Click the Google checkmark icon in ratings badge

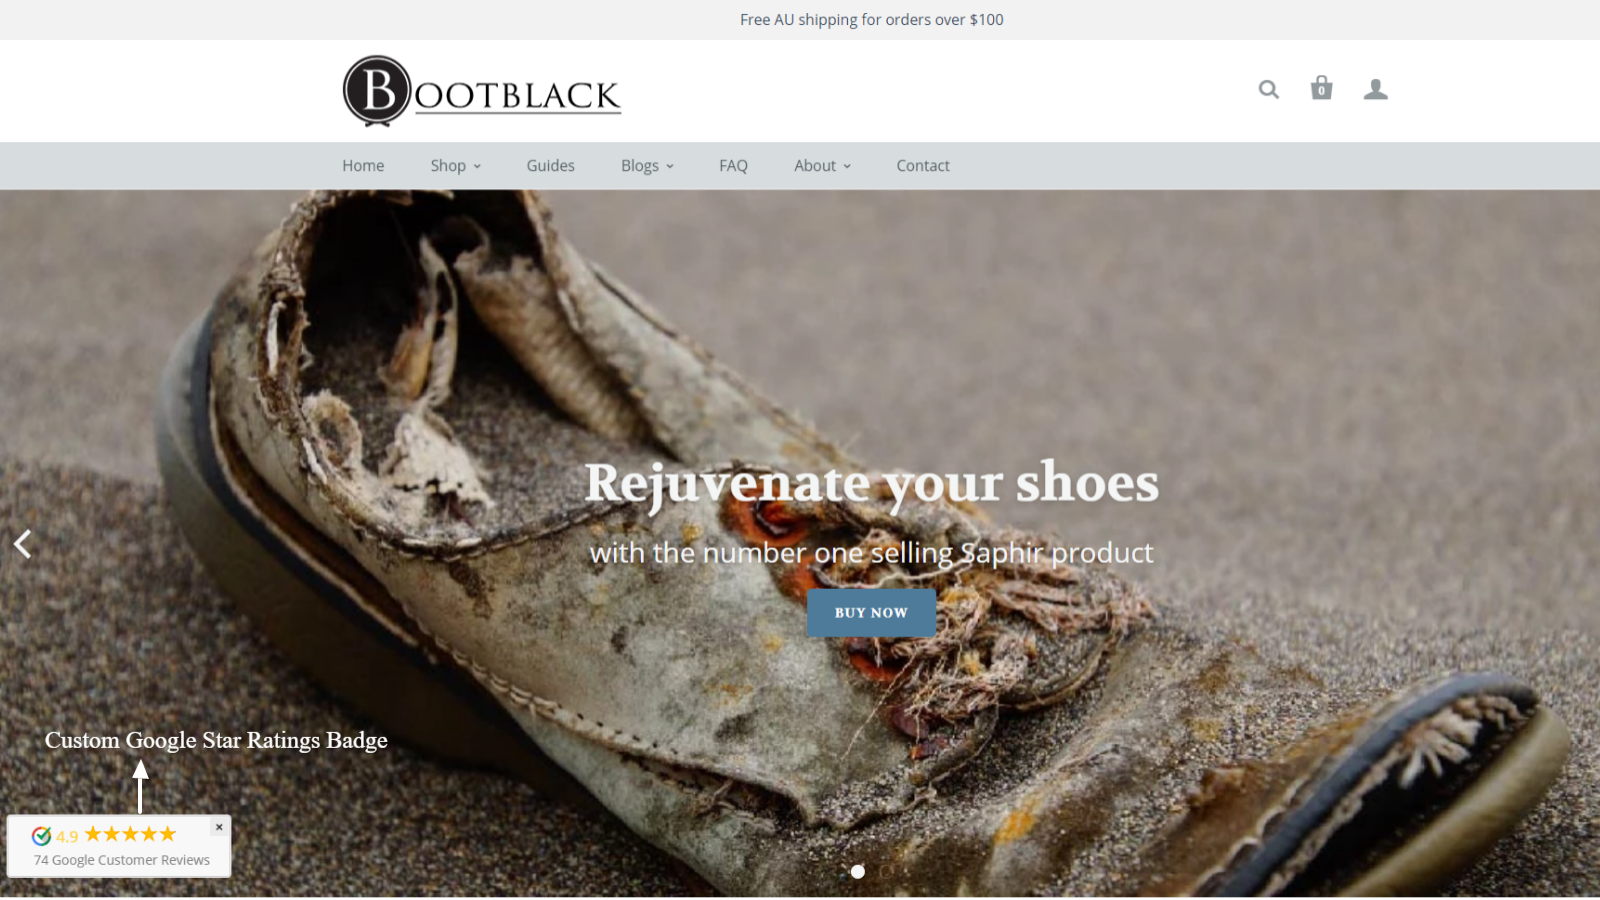[41, 836]
